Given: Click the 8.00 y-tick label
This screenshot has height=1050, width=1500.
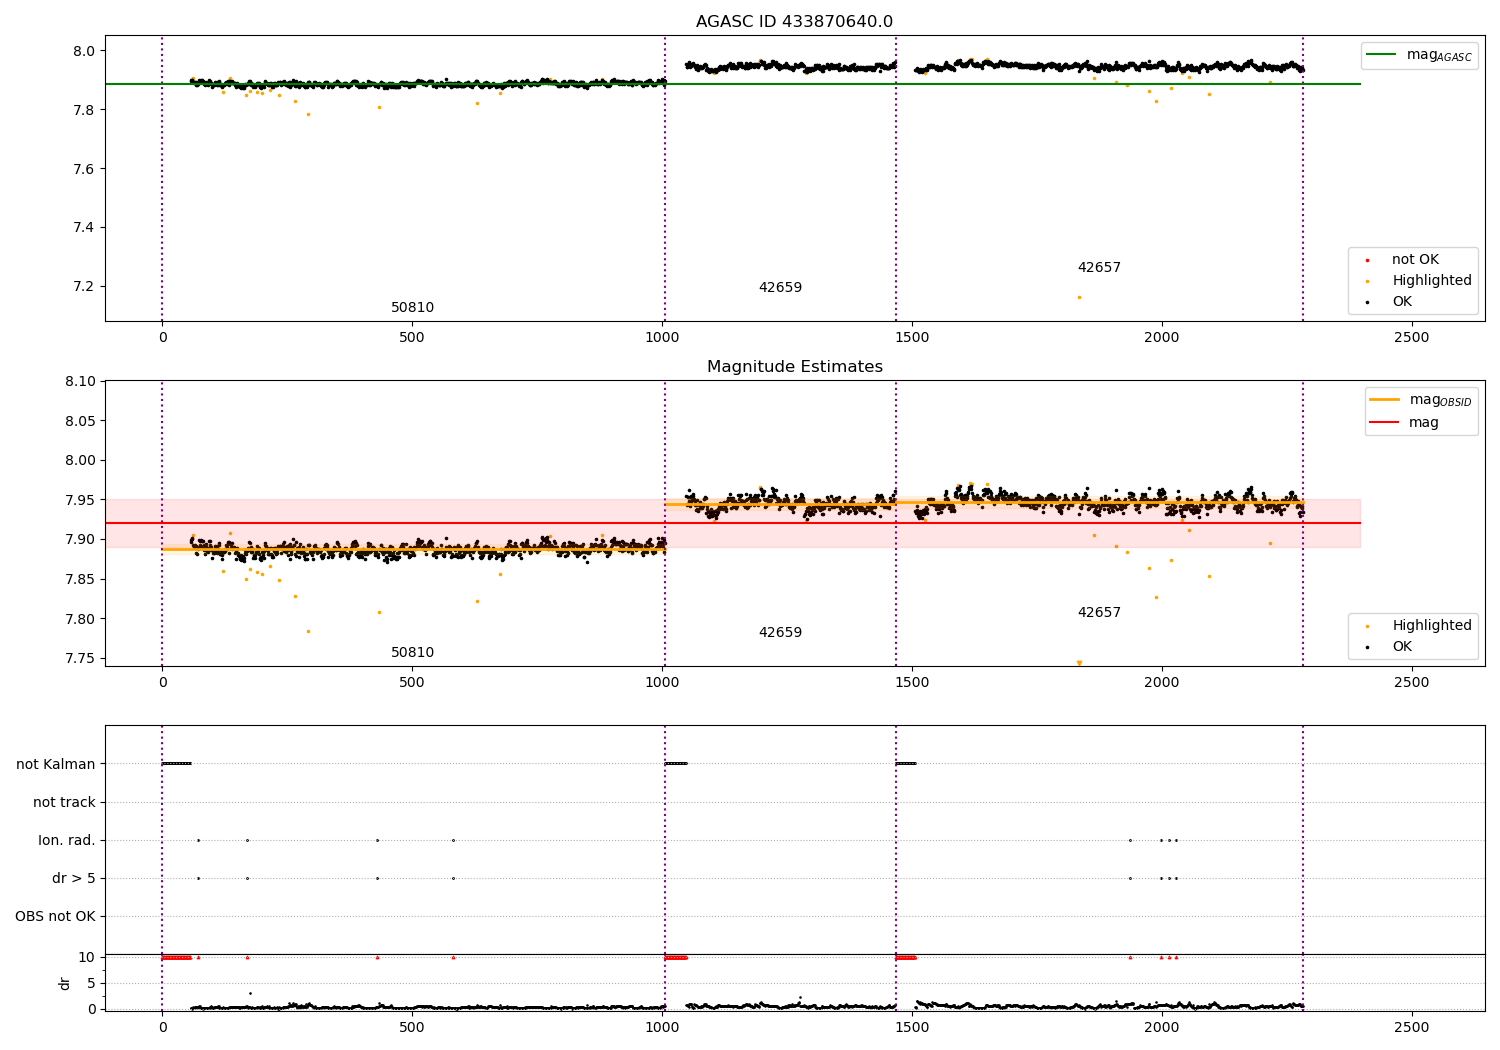Looking at the screenshot, I should (x=80, y=461).
